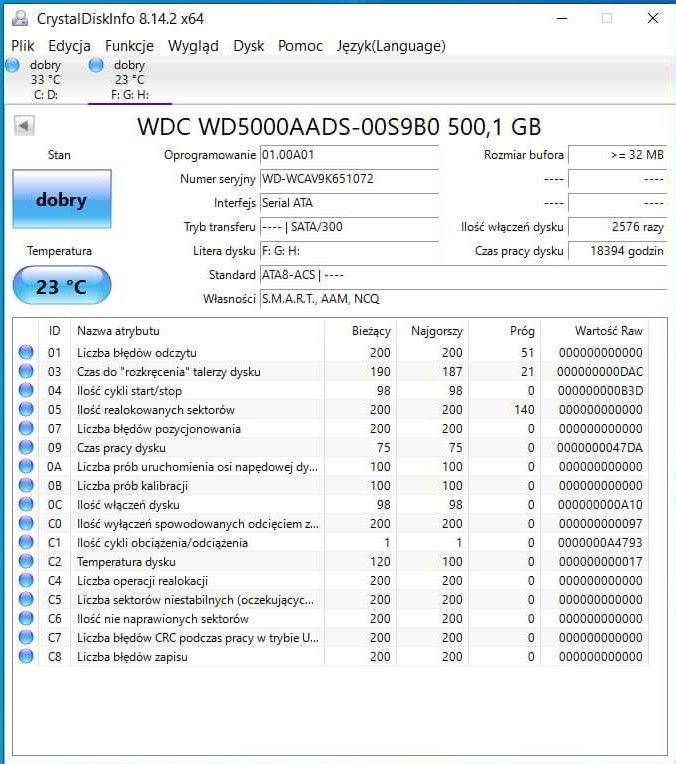Click the Litera dysku field F: G: H:
Screen dimensions: 676x764
(x=349, y=251)
